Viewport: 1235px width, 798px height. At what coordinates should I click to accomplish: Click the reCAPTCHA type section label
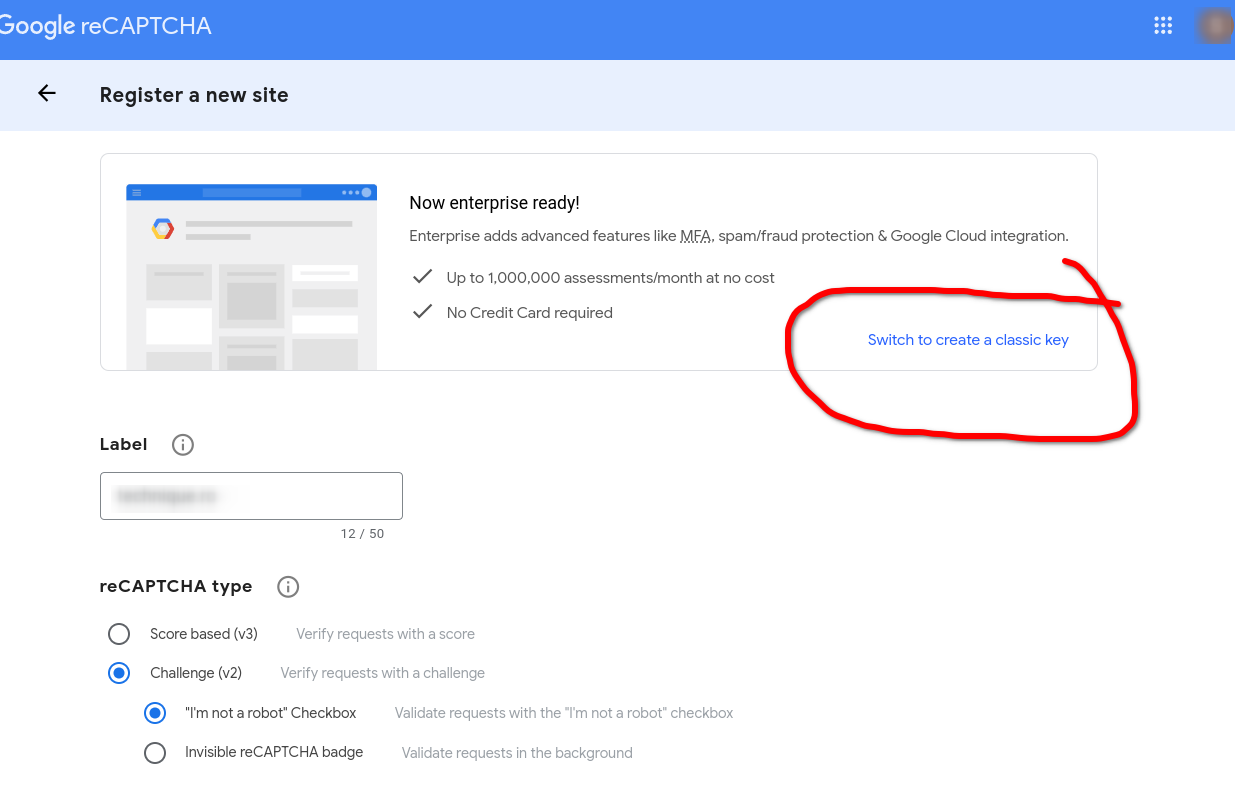click(x=176, y=587)
